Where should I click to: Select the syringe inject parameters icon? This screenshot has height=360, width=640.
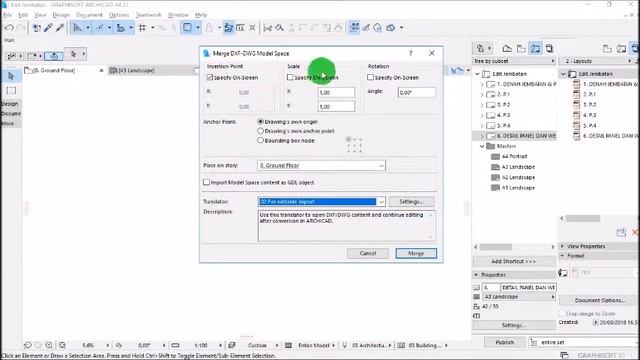pos(60,28)
